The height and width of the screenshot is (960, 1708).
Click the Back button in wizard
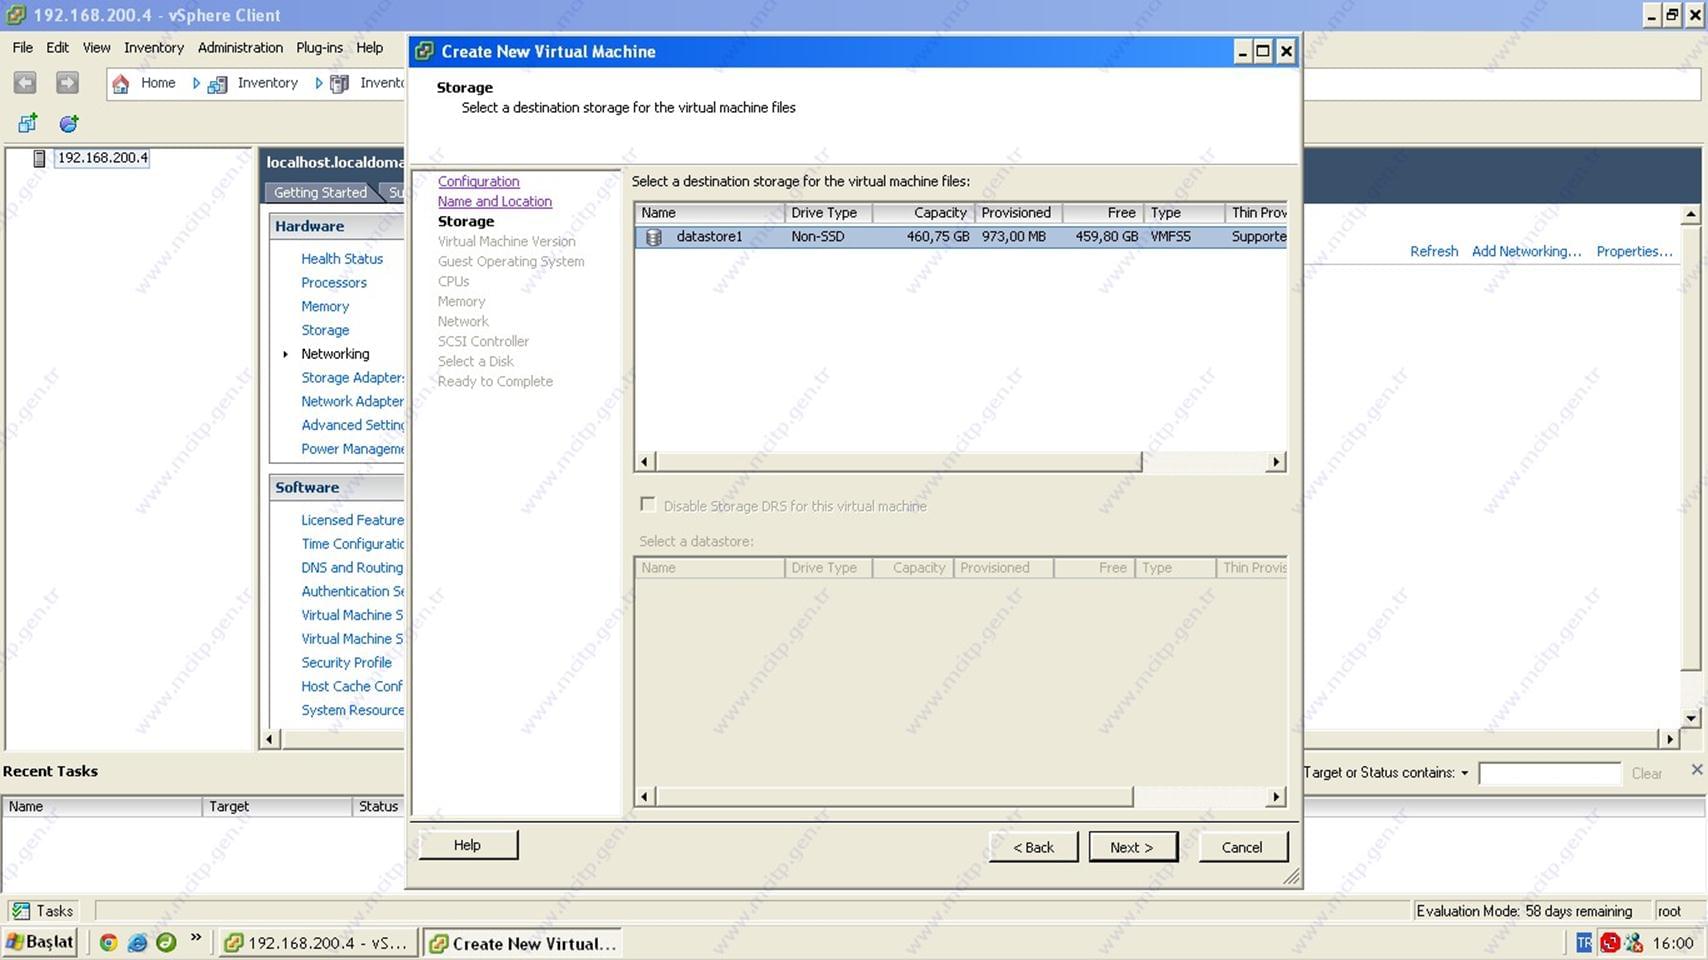pos(1033,847)
